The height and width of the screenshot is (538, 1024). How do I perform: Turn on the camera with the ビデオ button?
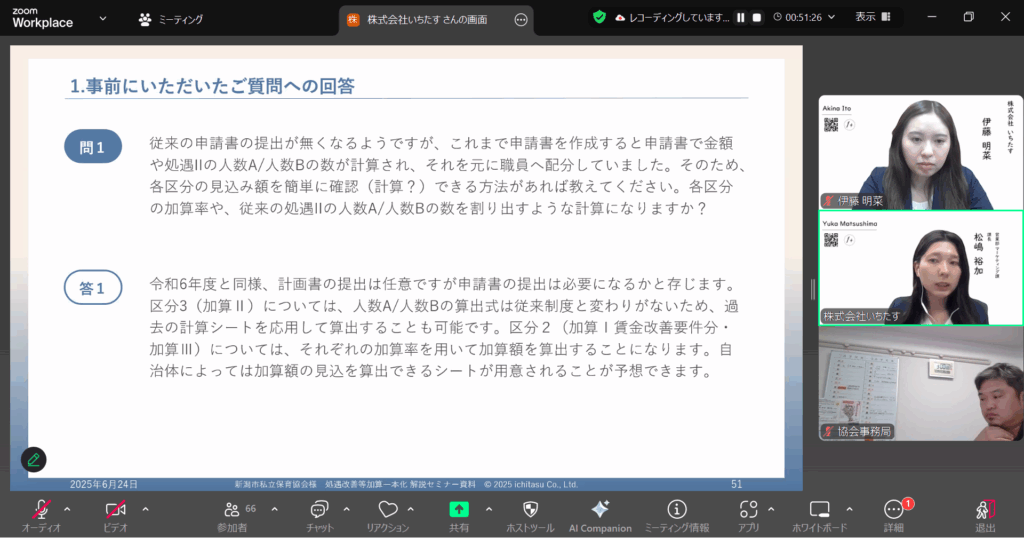point(116,510)
